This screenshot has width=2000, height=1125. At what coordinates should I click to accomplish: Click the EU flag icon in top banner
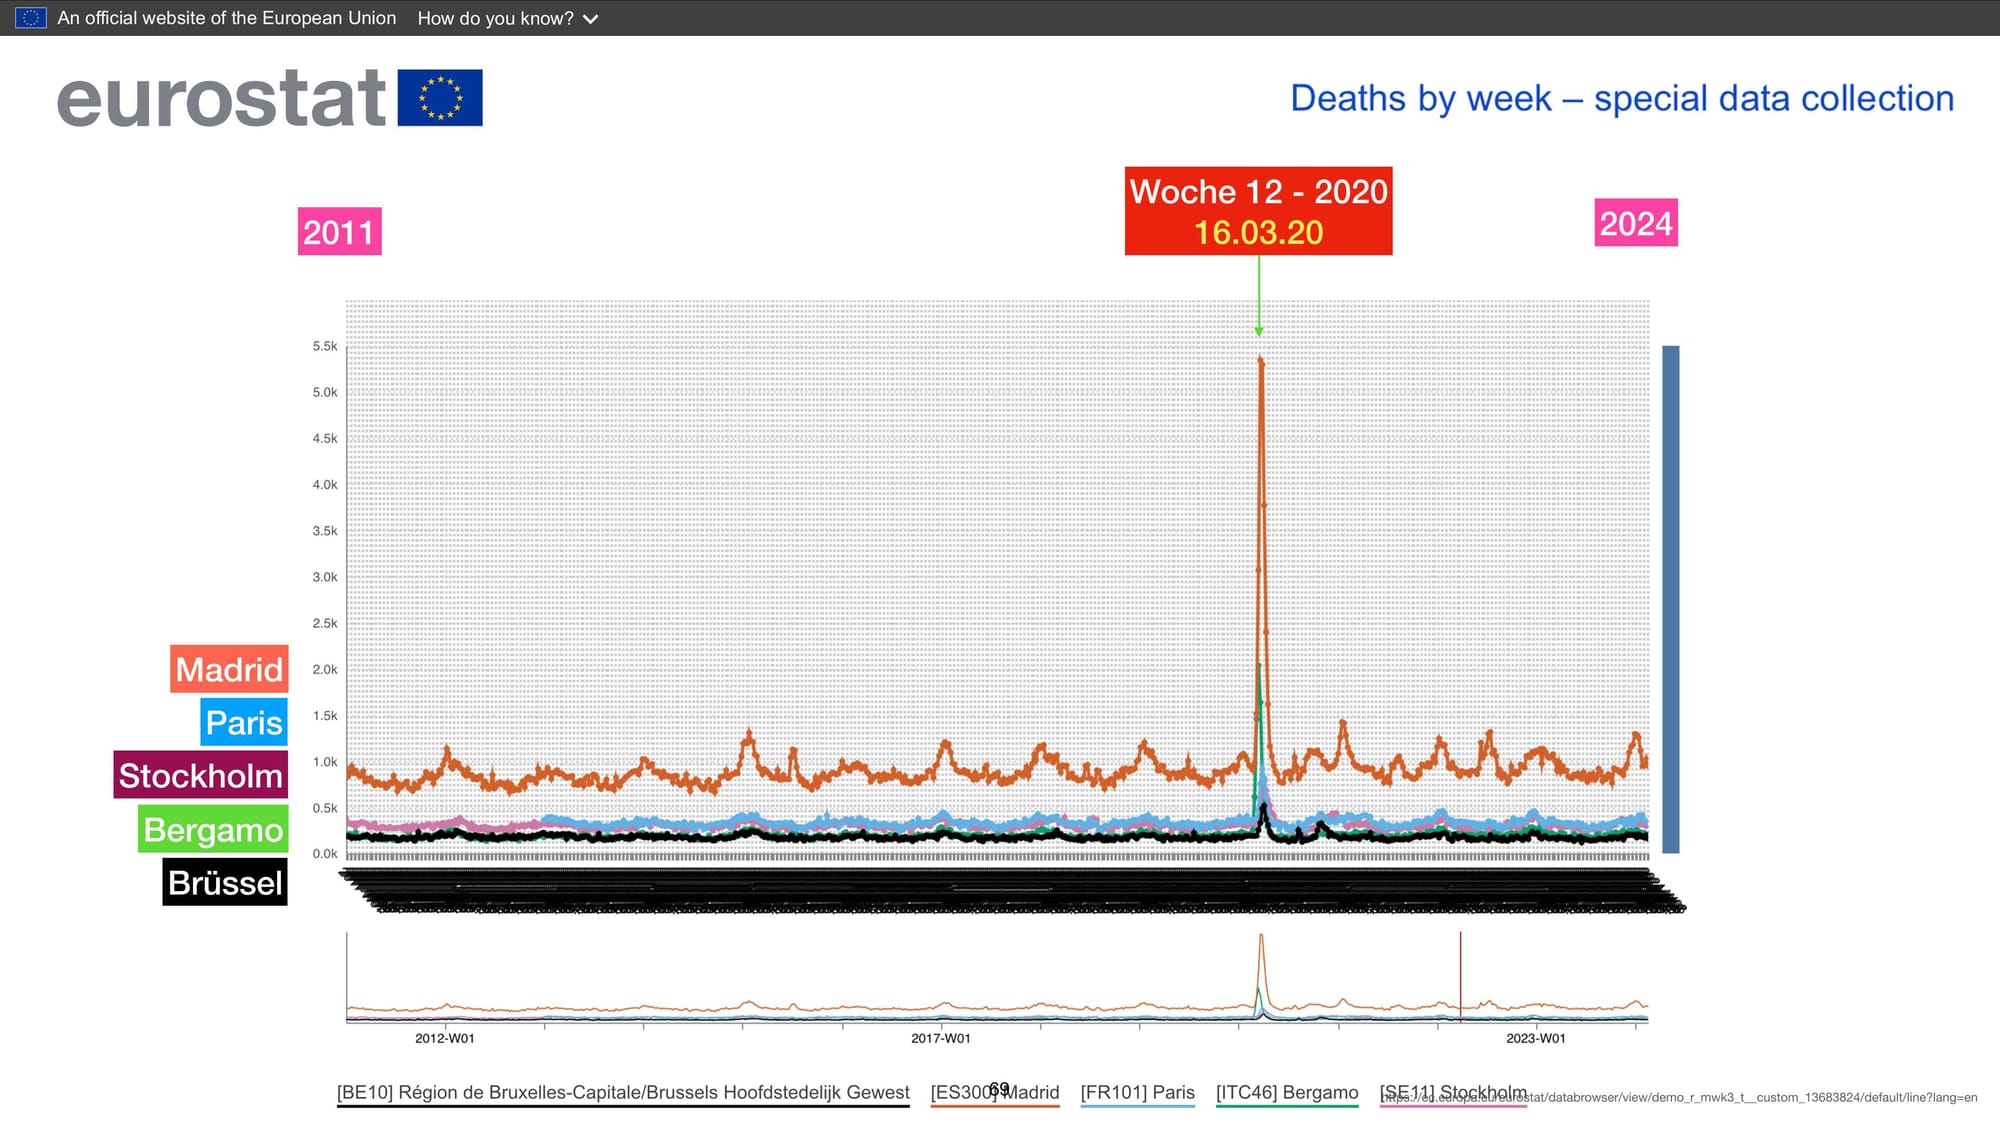click(x=31, y=18)
